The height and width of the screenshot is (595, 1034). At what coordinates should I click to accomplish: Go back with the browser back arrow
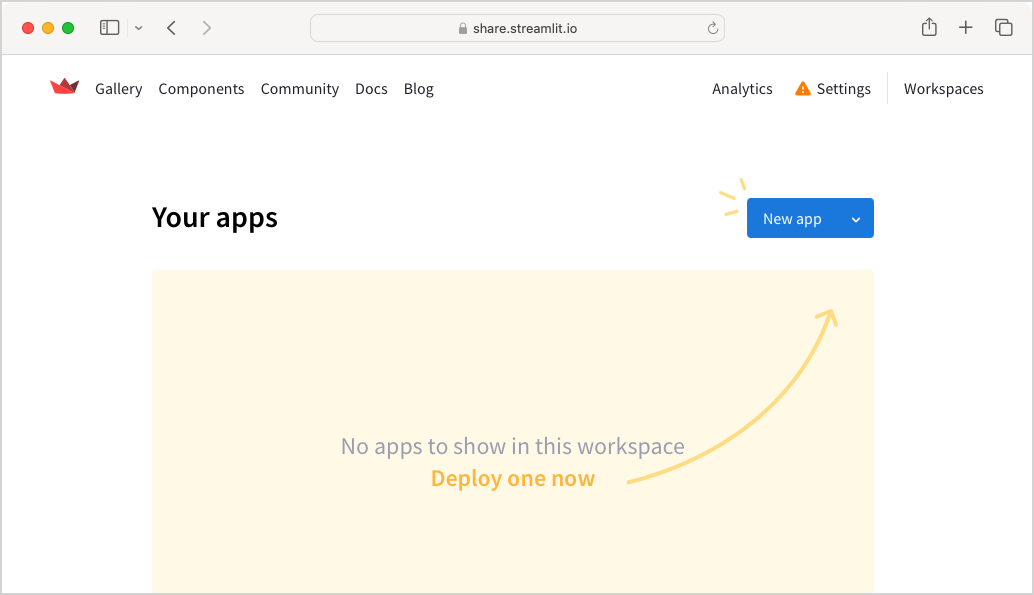pos(171,28)
